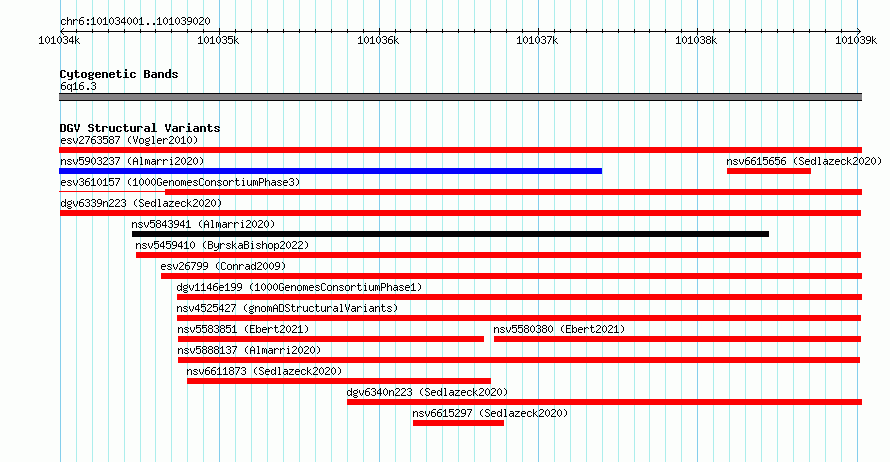Click the 101034k ruler tick label

pos(59,40)
